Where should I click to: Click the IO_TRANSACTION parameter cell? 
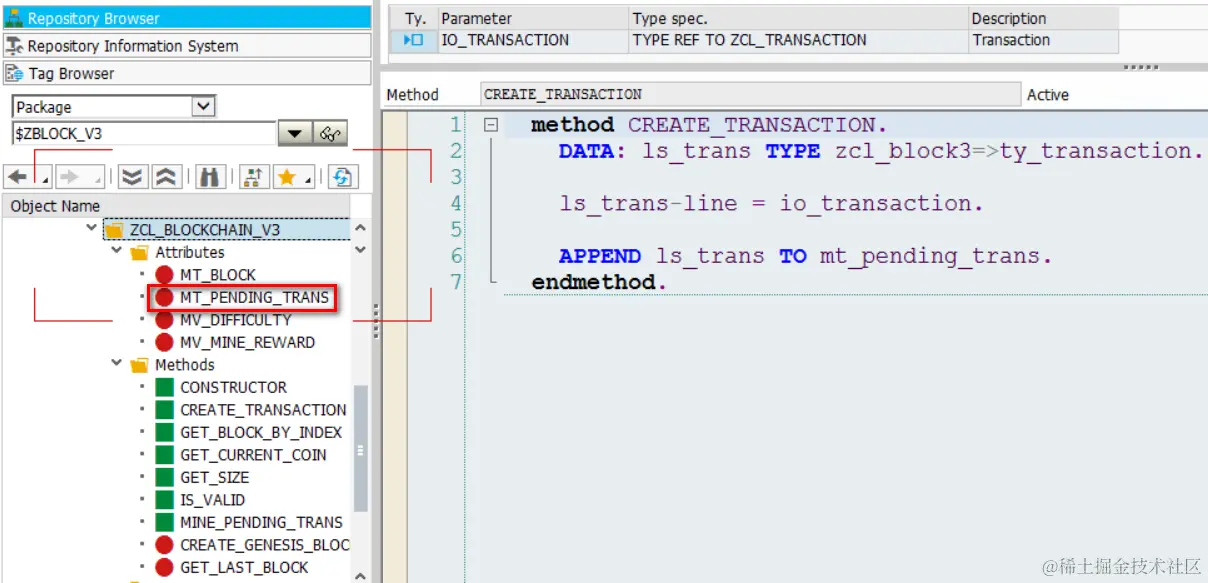[533, 40]
